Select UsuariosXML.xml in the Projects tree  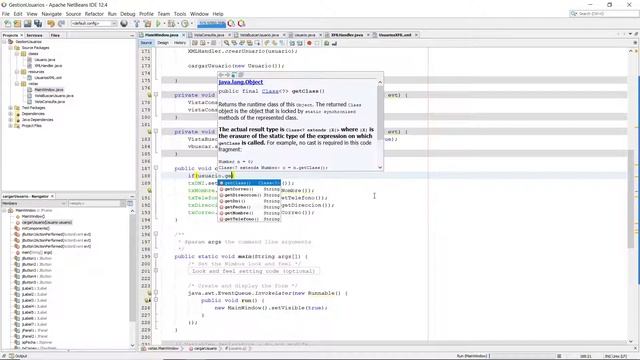click(48, 78)
